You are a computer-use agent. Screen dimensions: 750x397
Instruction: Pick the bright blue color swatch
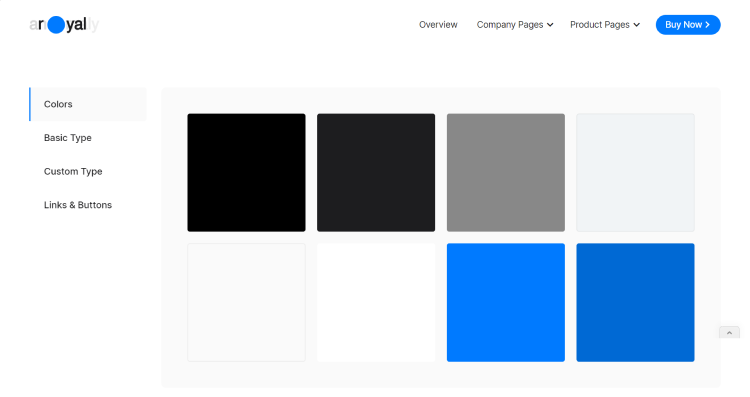(506, 302)
